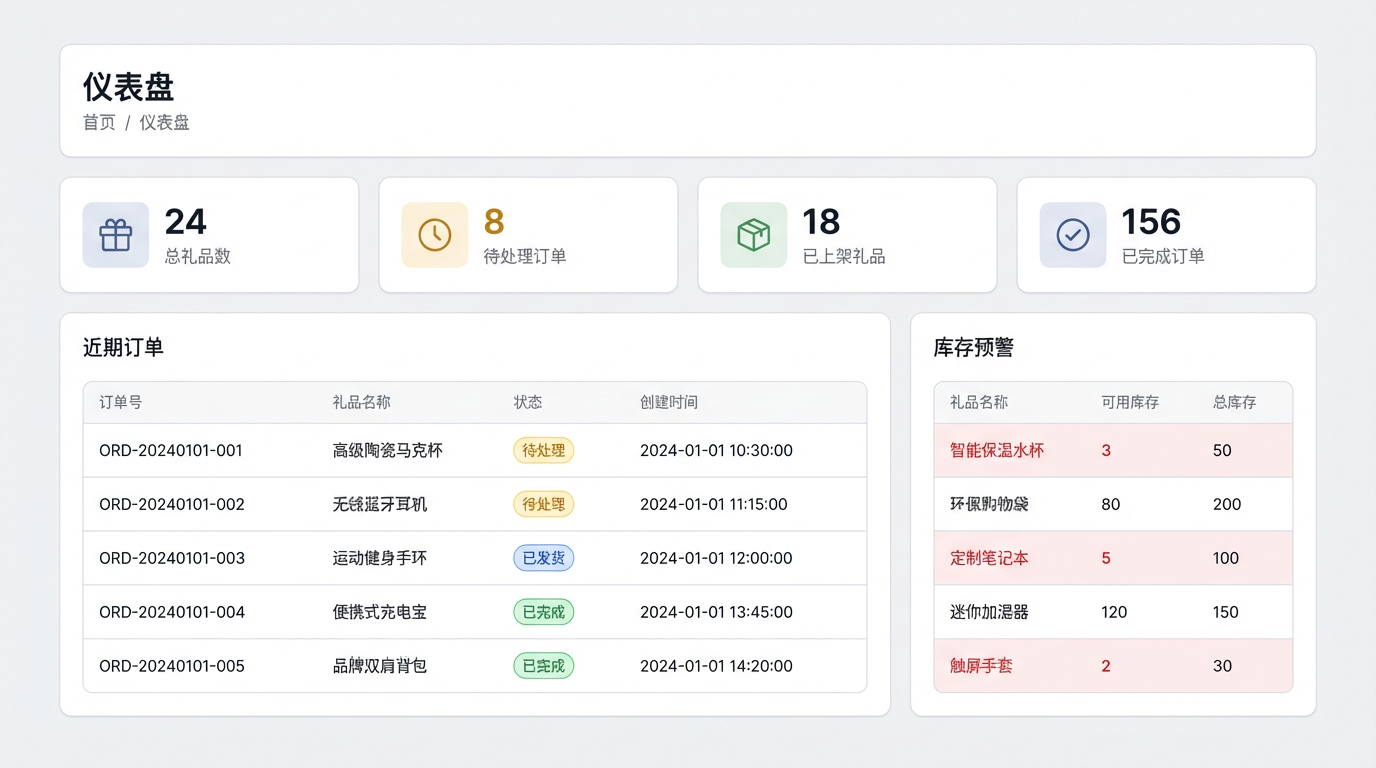The width and height of the screenshot is (1376, 768).
Task: Click the 可用库存 column header
Action: point(1130,402)
